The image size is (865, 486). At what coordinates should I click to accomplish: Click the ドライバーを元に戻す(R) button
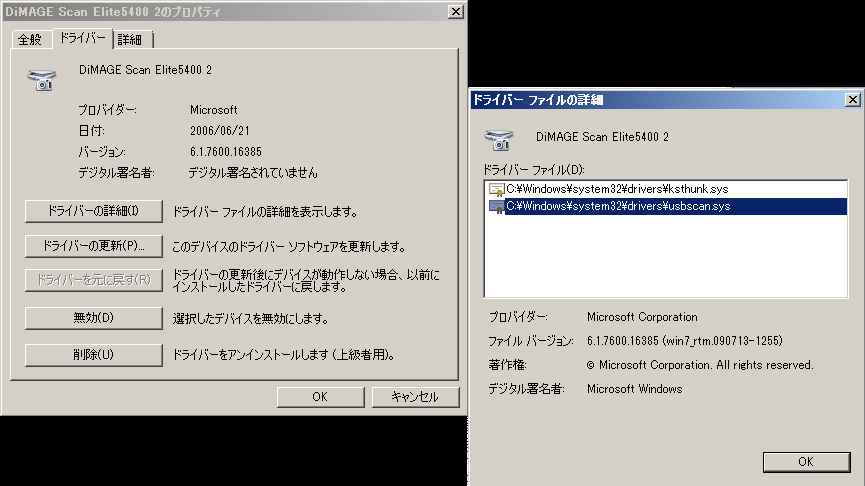[94, 280]
